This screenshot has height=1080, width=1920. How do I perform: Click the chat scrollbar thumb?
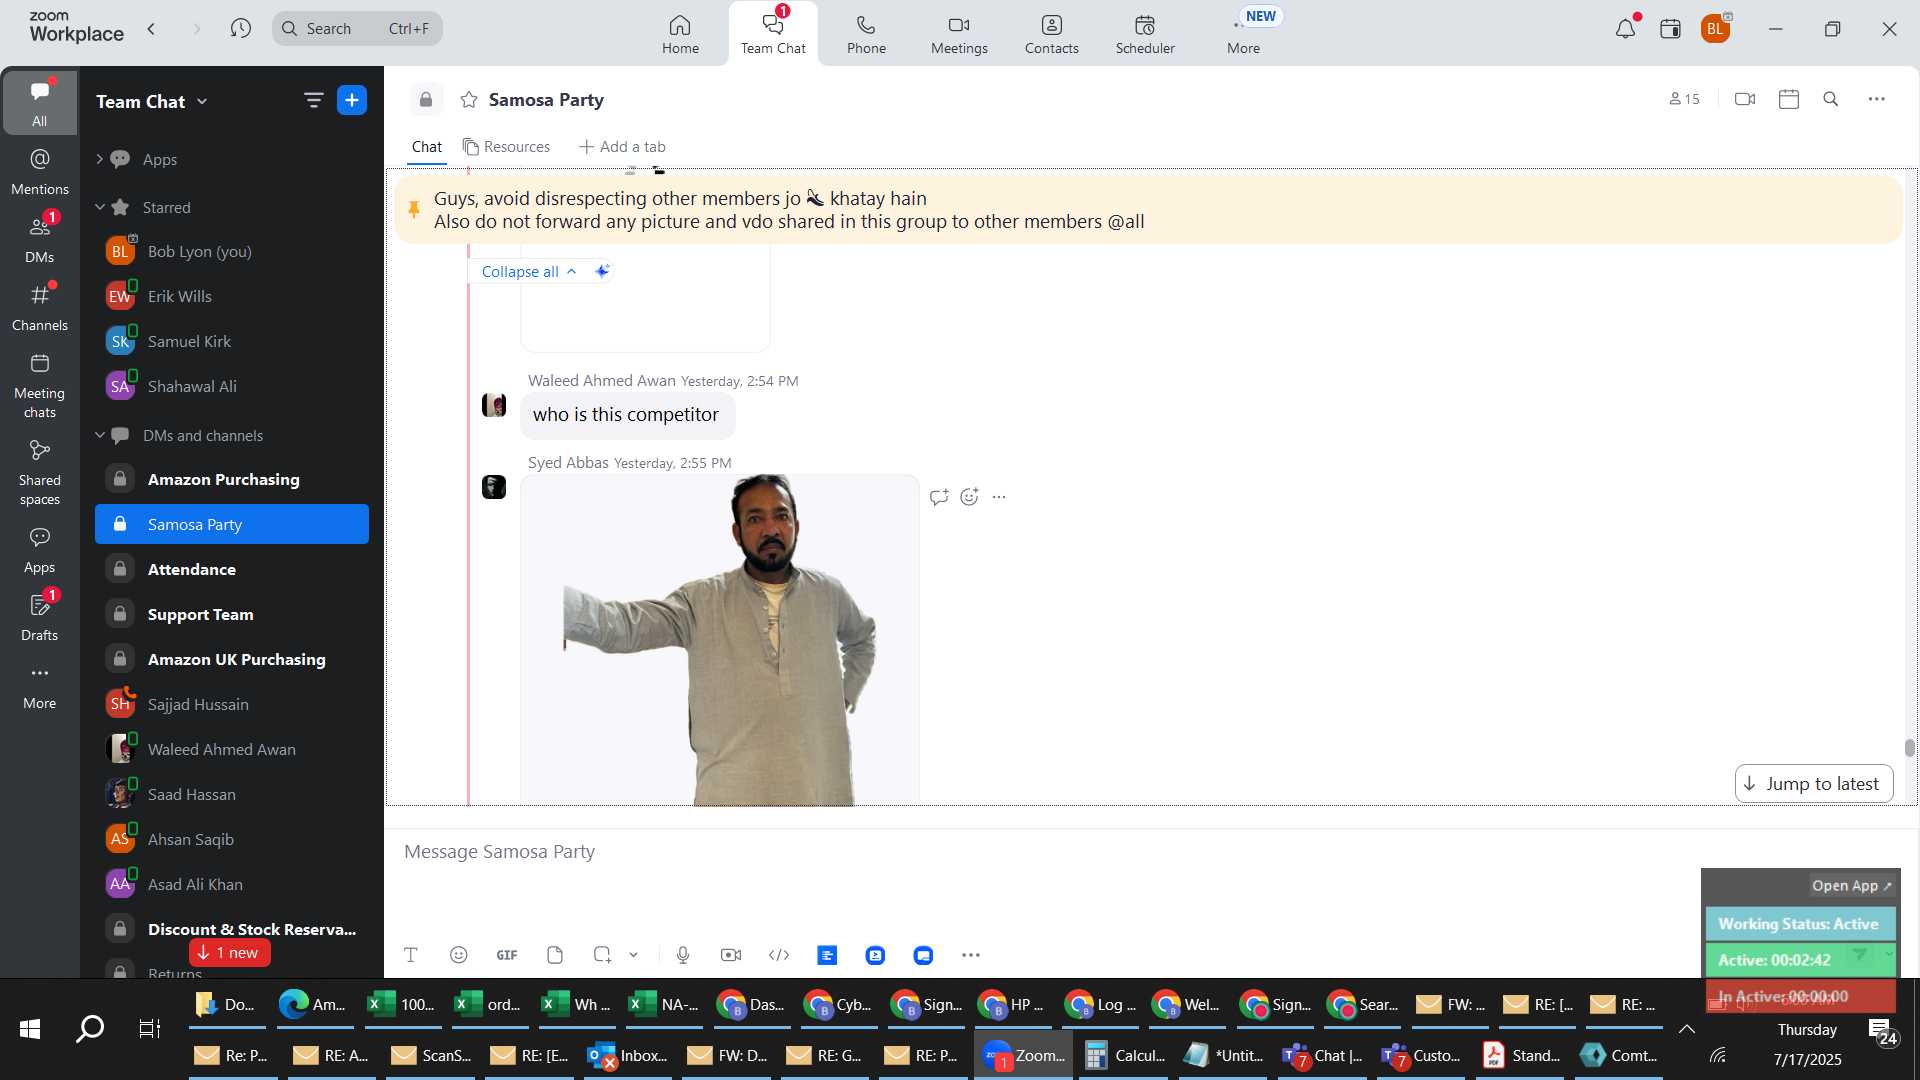pyautogui.click(x=1910, y=748)
